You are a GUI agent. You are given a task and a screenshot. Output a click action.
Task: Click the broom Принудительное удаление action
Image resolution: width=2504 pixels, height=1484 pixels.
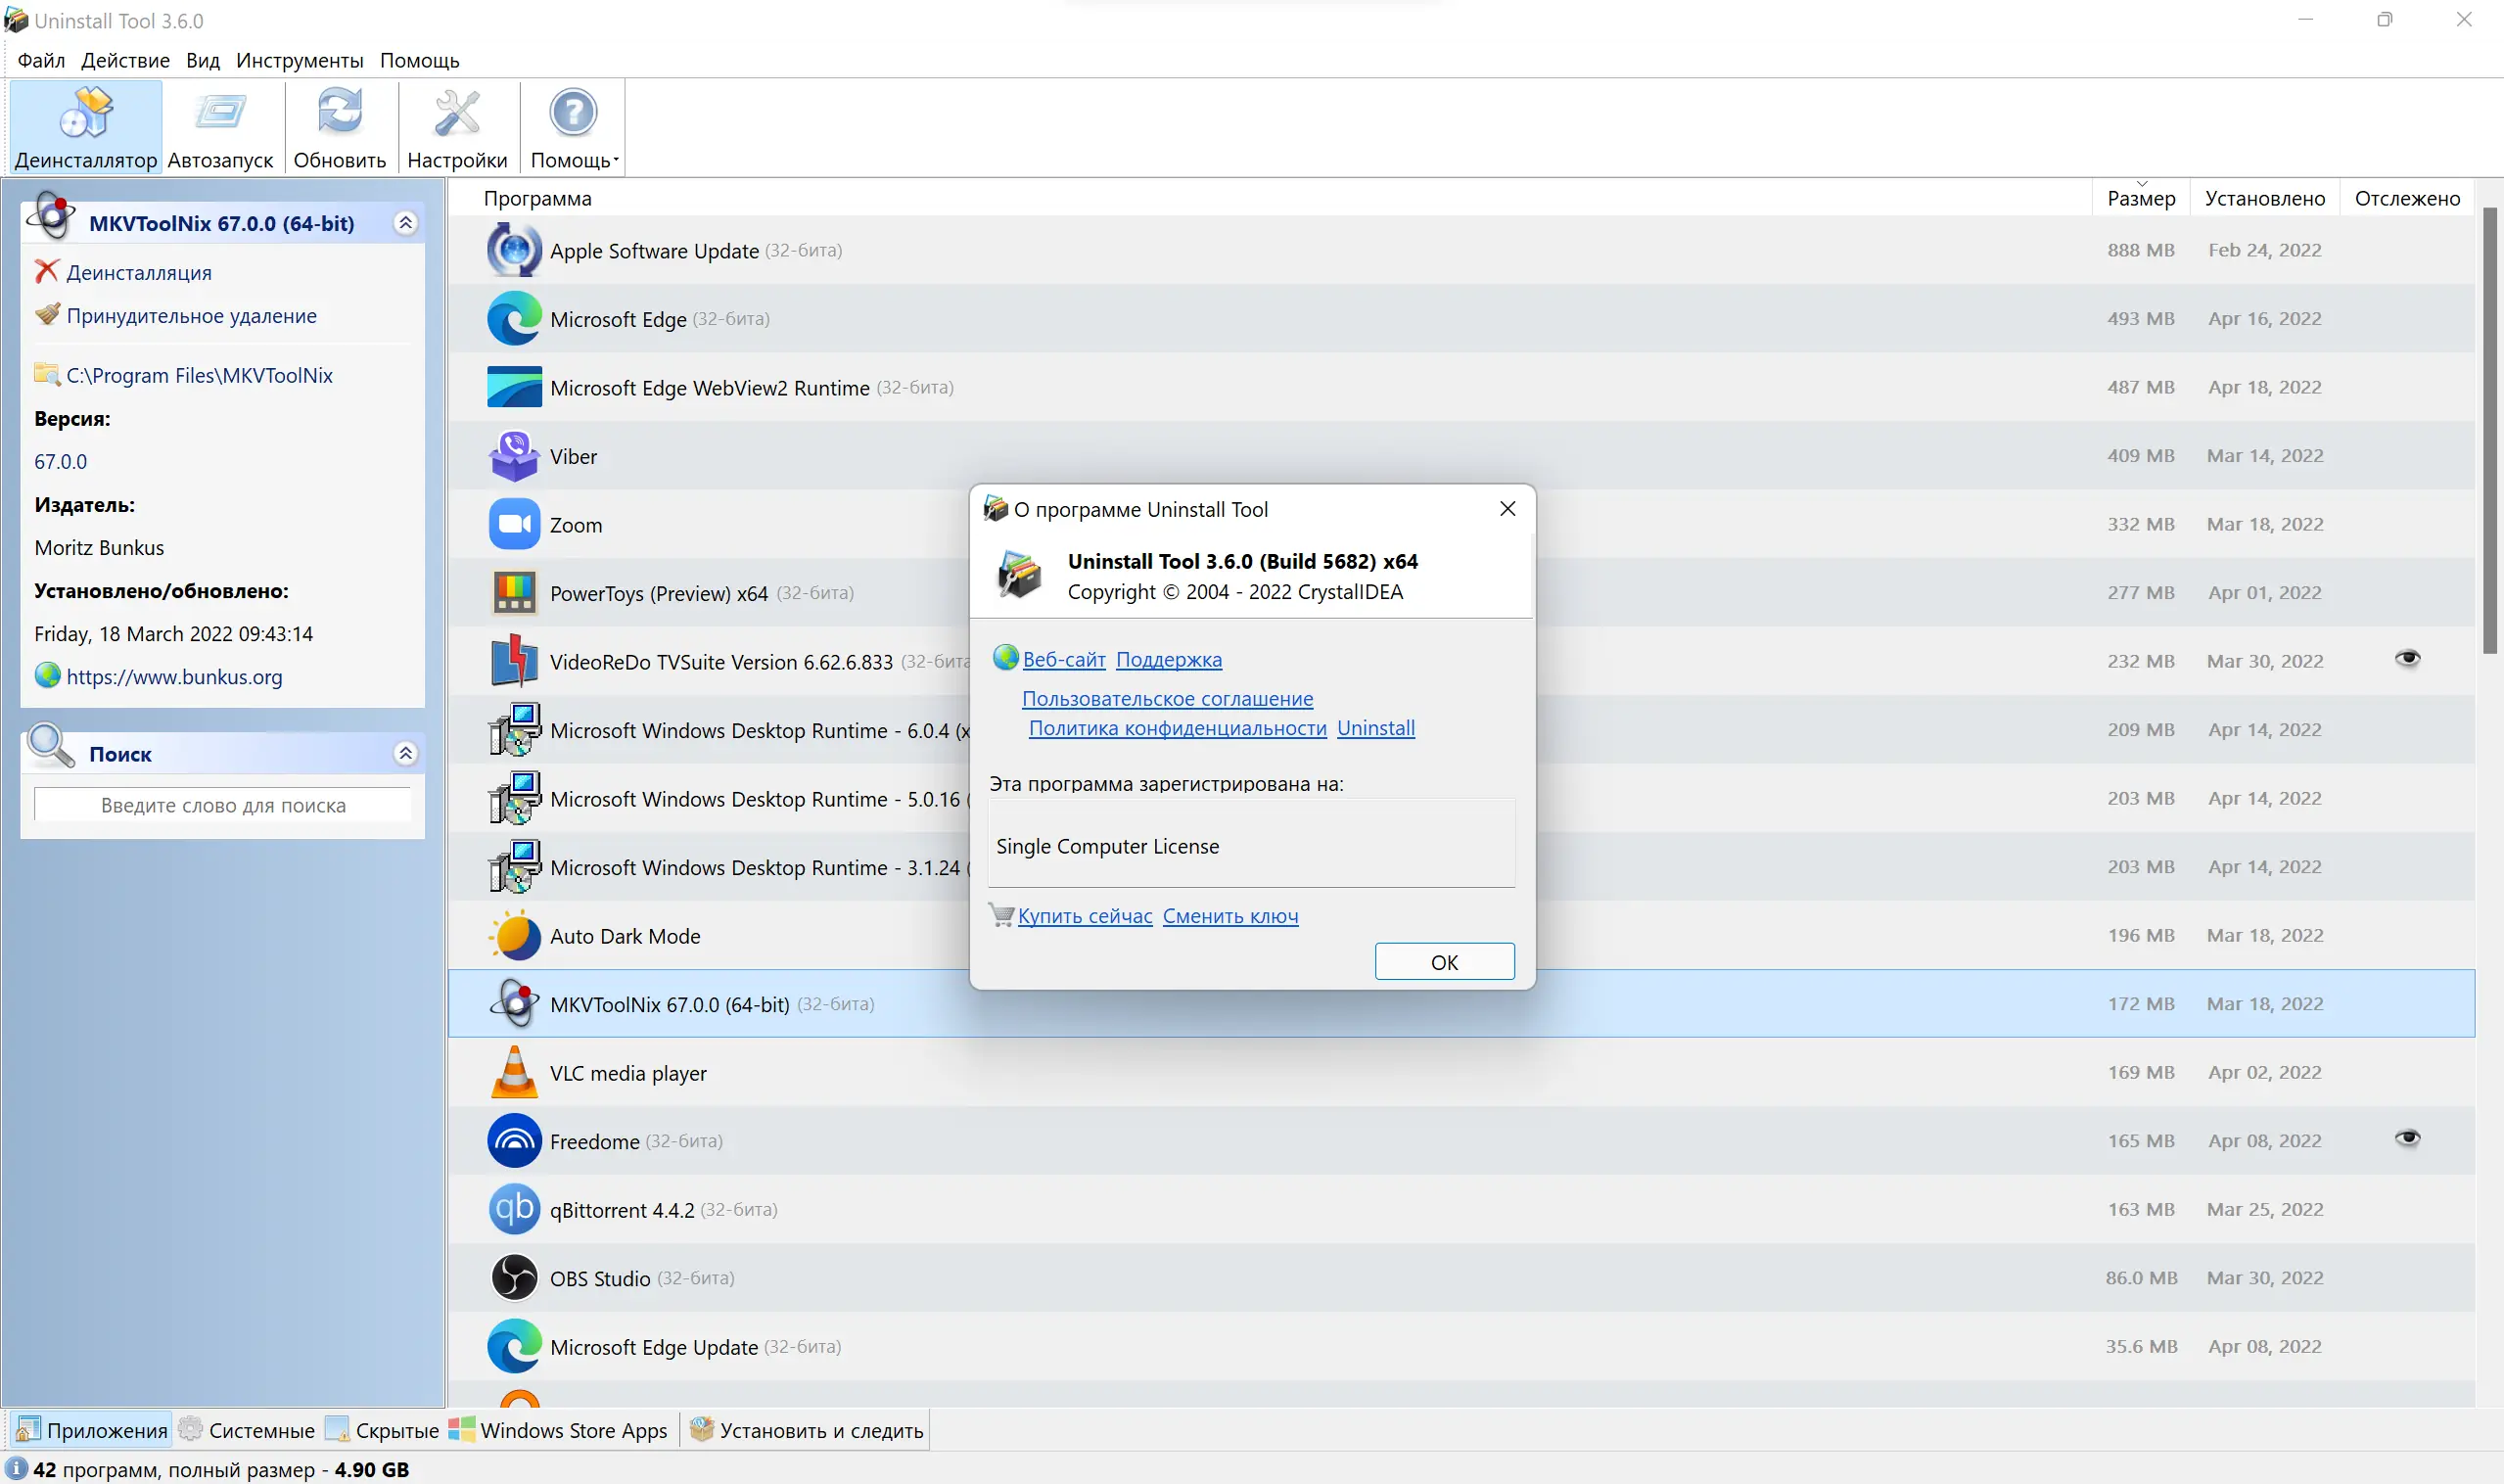(47, 315)
